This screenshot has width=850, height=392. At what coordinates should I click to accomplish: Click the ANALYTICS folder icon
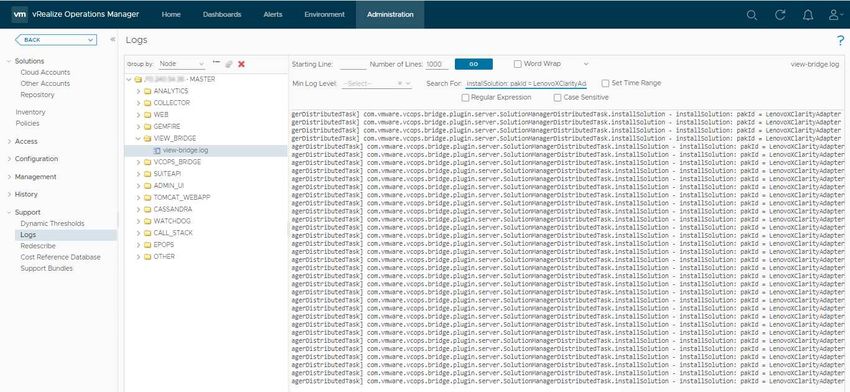[147, 91]
